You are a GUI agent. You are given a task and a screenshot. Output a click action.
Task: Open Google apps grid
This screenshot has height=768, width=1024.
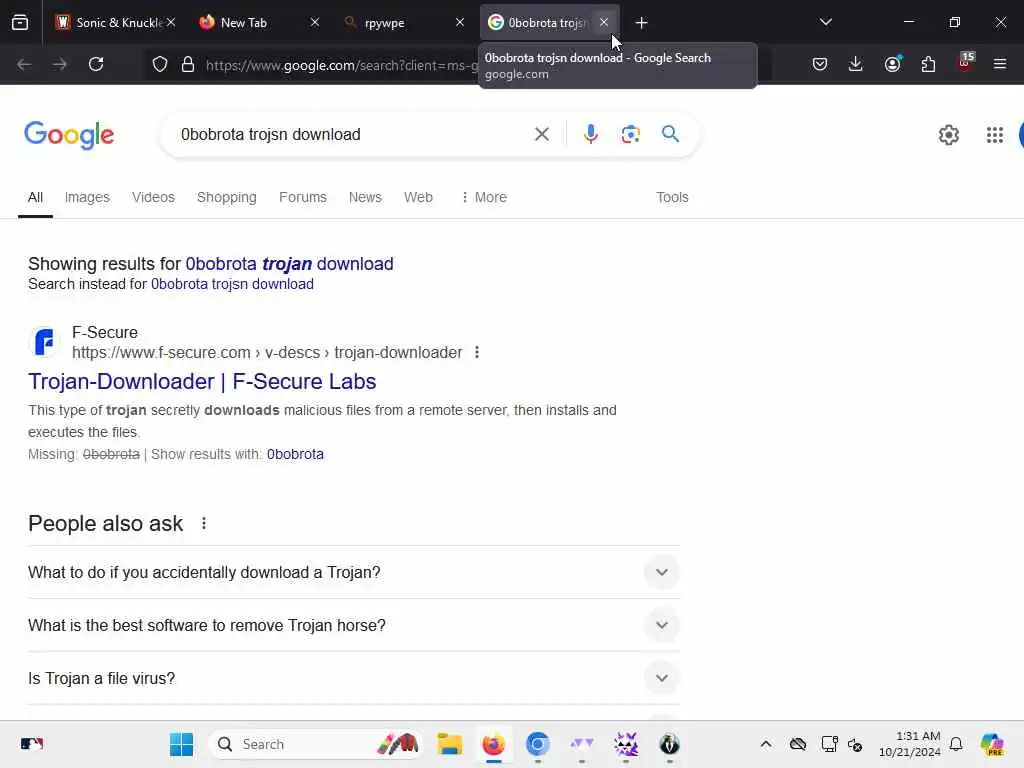coord(995,135)
